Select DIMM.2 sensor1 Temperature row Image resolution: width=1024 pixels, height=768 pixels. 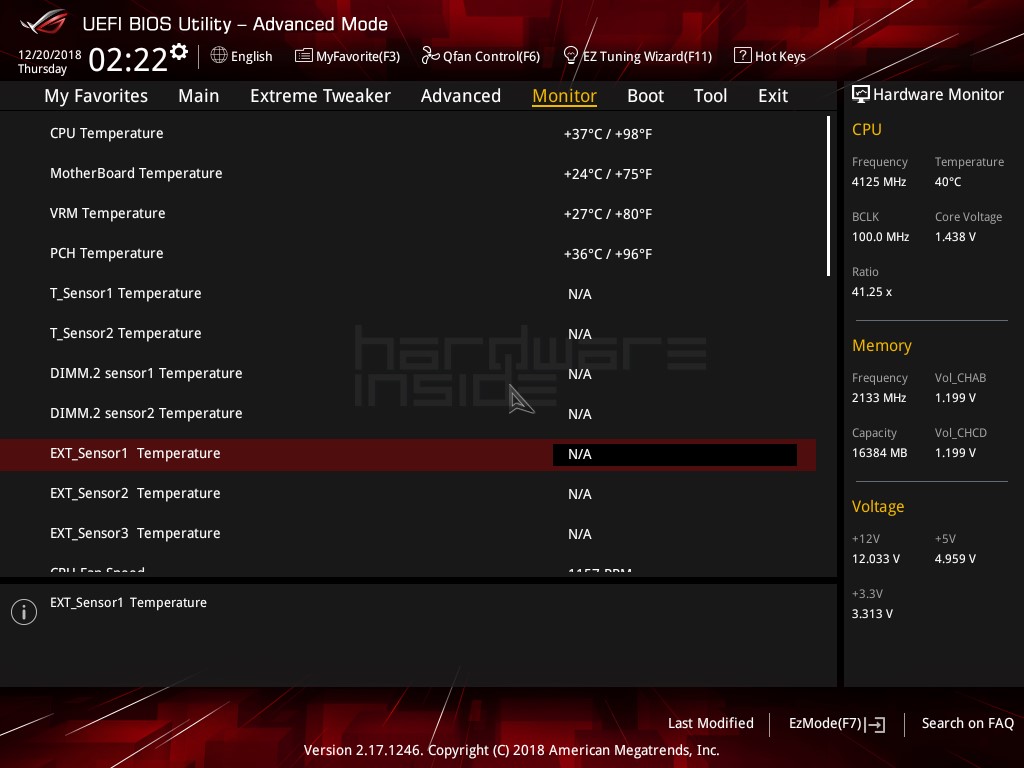(x=408, y=374)
